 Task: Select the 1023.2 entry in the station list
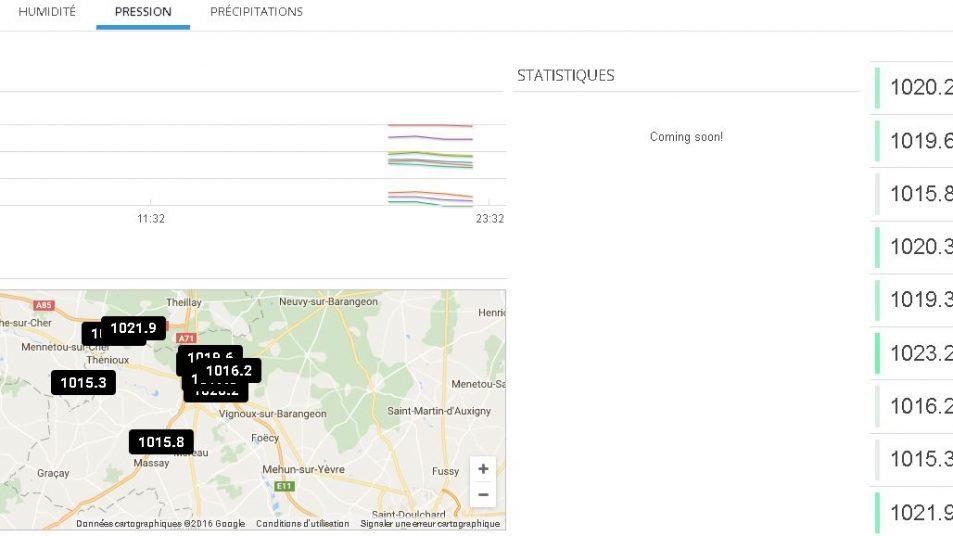point(920,353)
